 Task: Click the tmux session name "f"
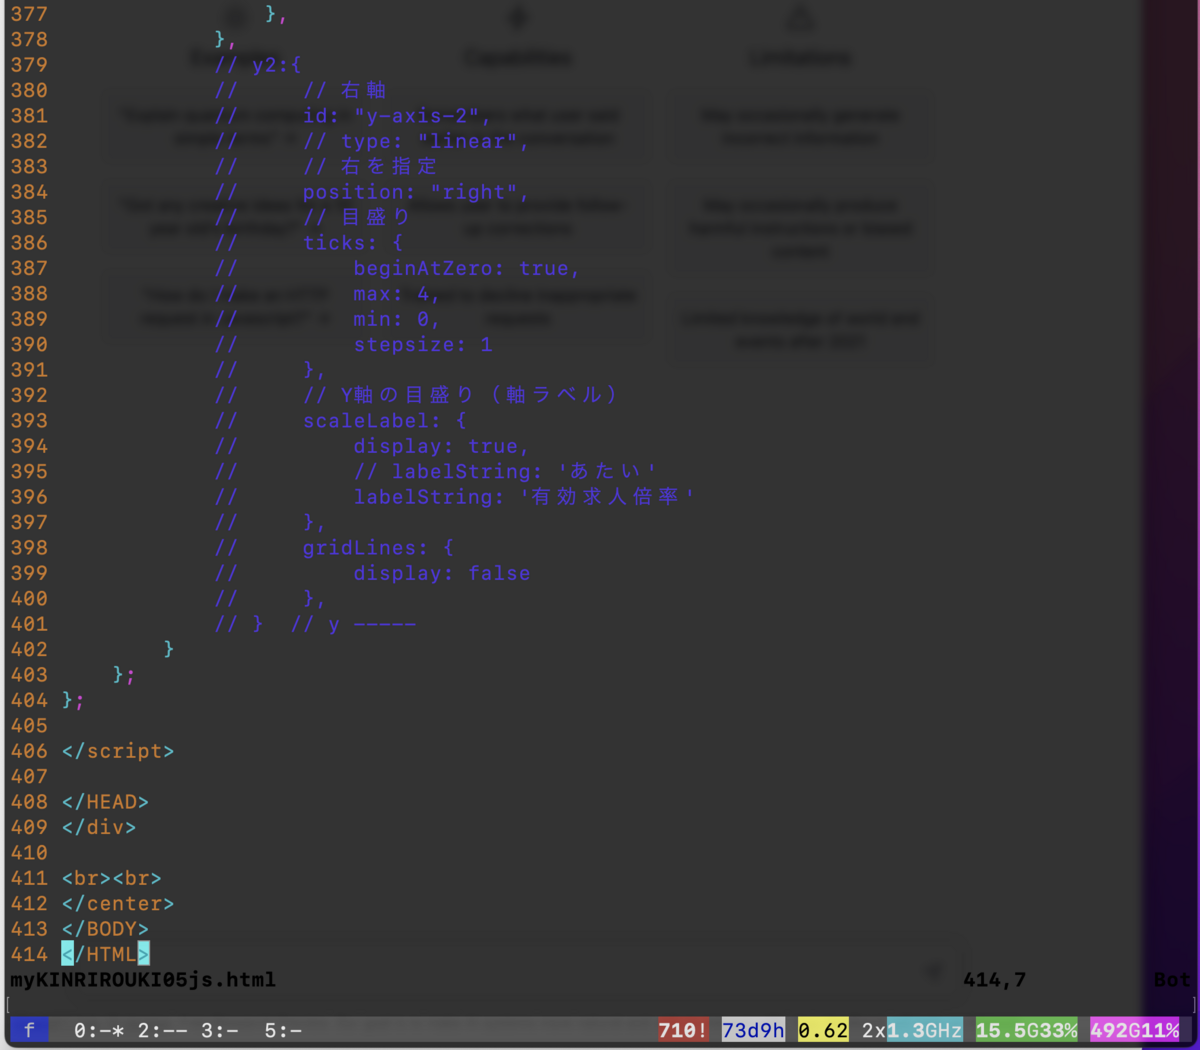(x=29, y=1030)
